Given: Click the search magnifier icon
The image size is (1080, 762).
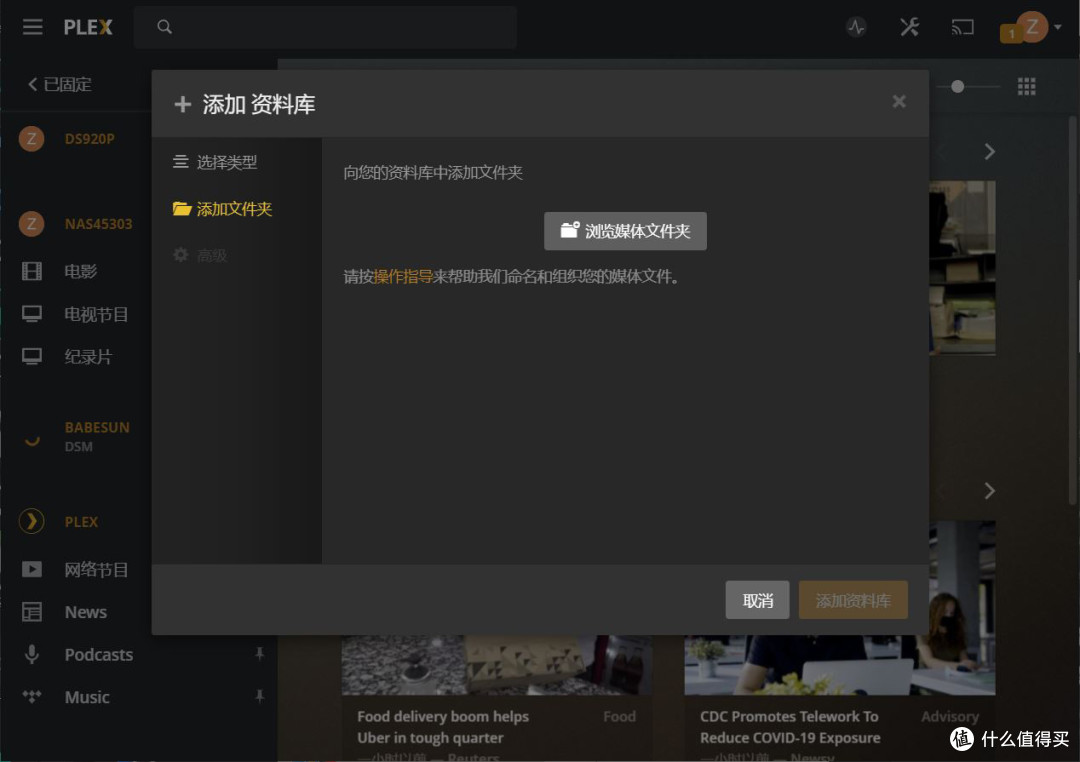Looking at the screenshot, I should pos(164,27).
